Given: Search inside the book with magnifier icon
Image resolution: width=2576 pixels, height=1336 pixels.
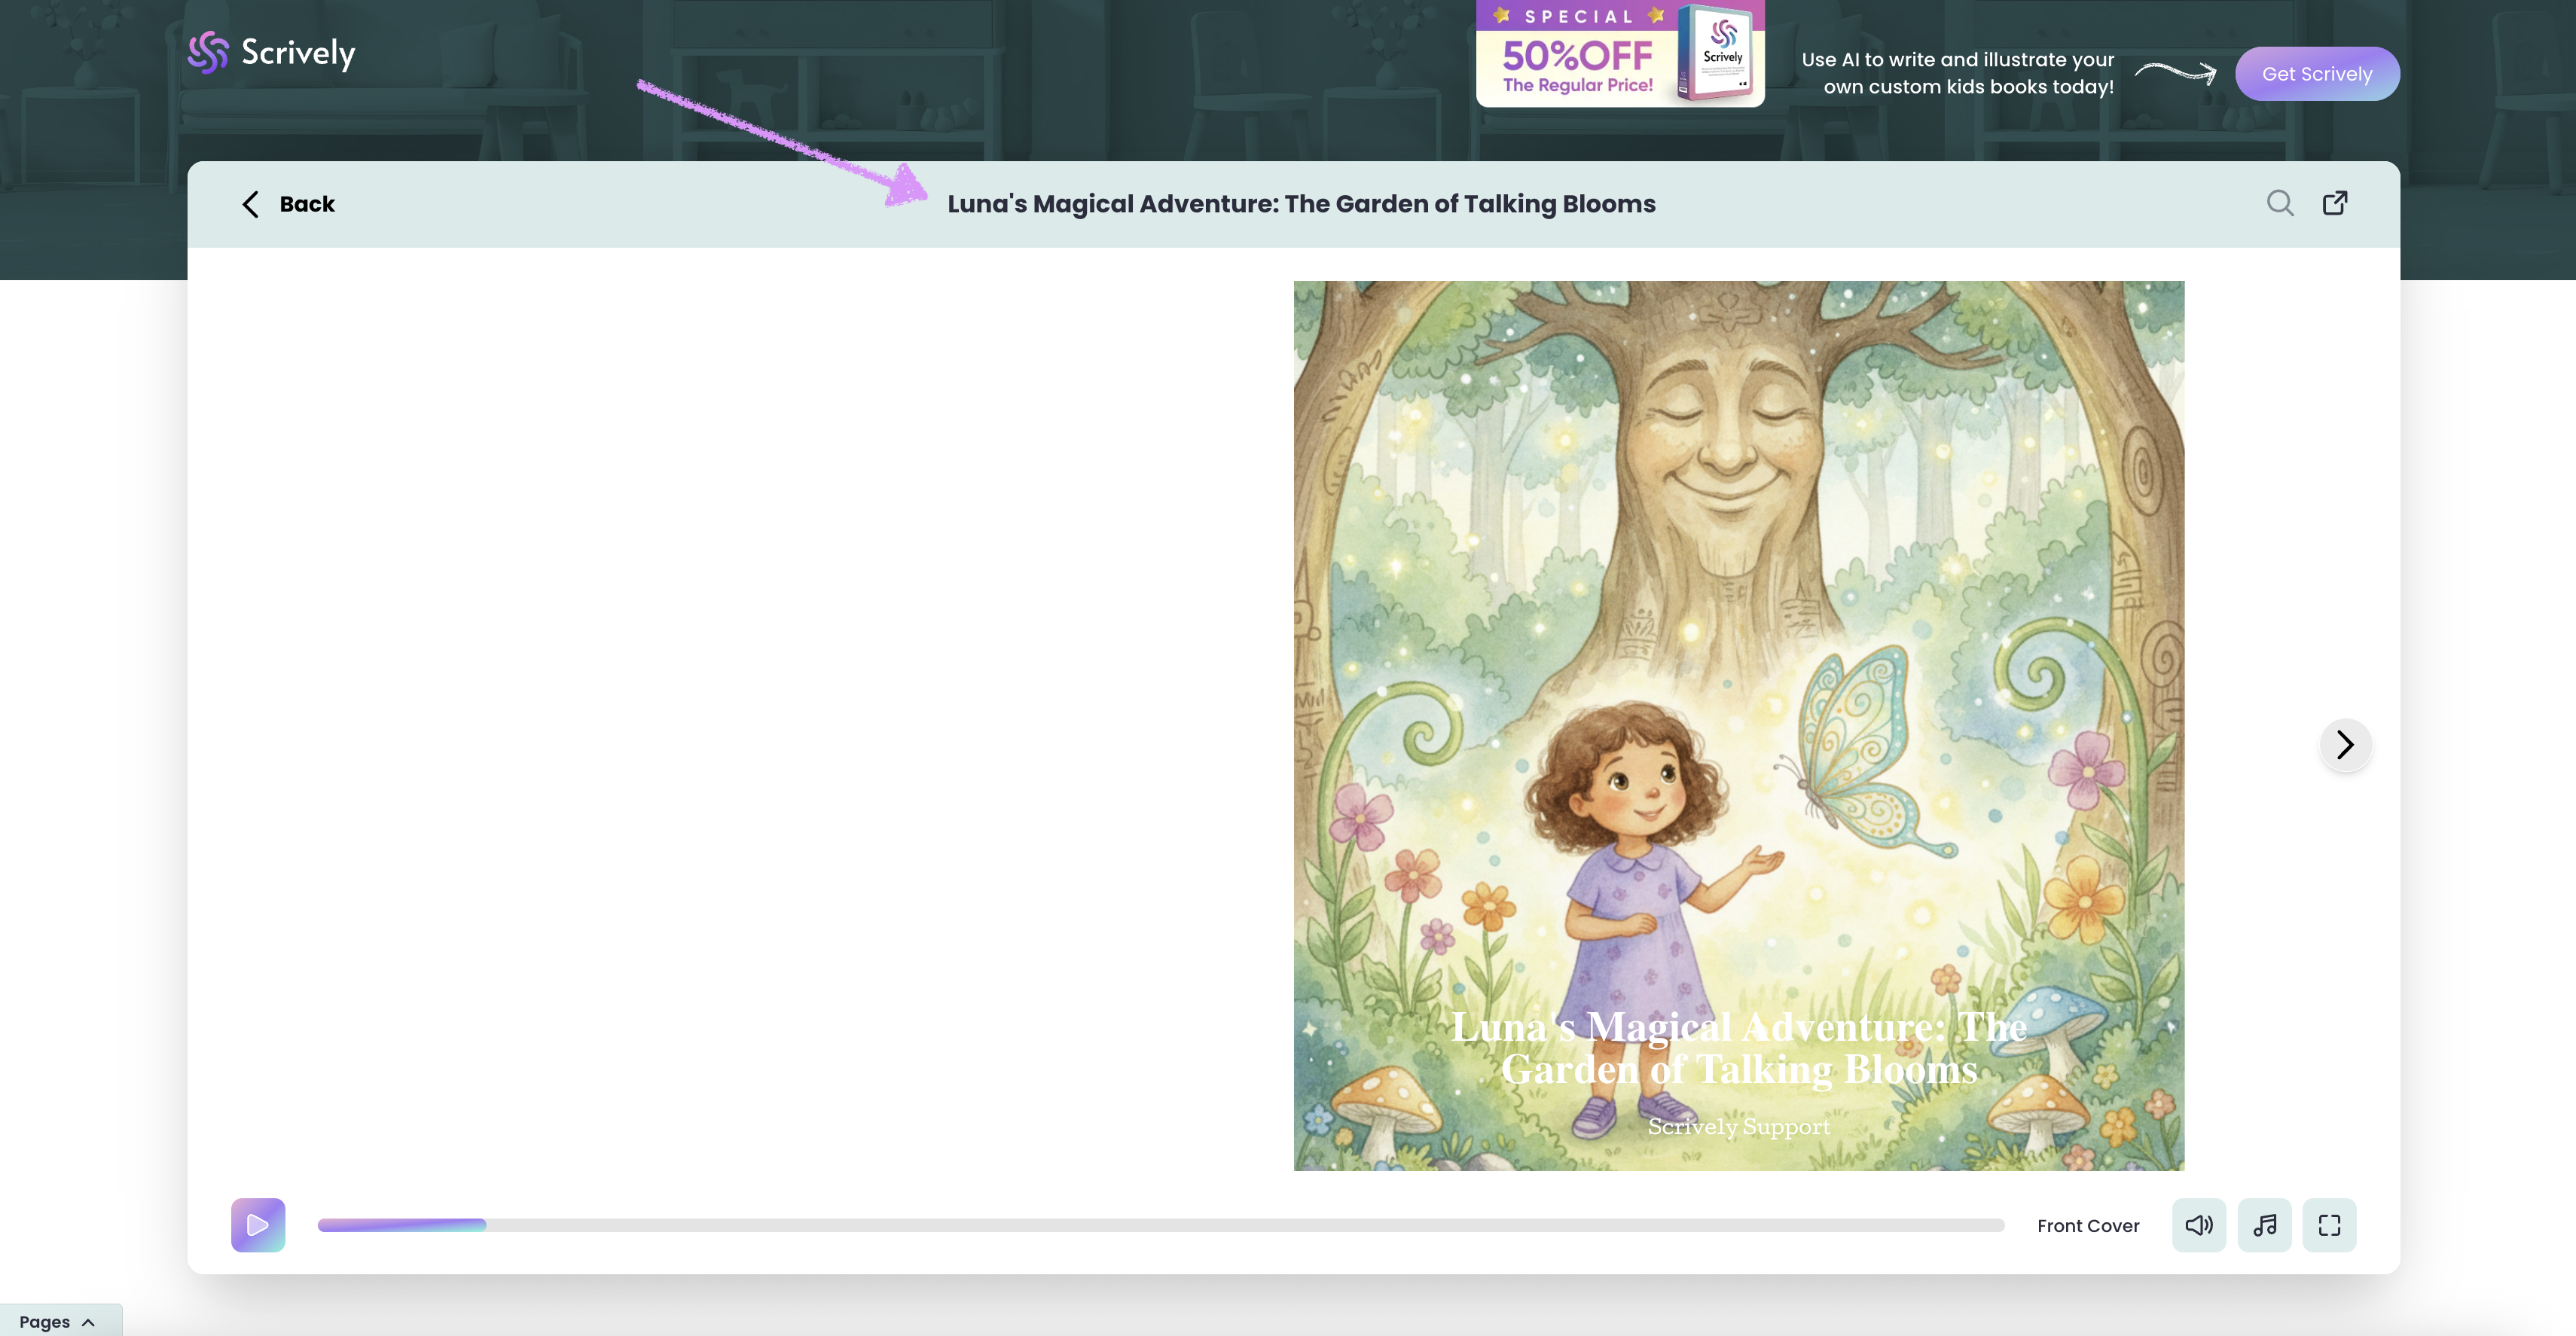Looking at the screenshot, I should click(2279, 203).
